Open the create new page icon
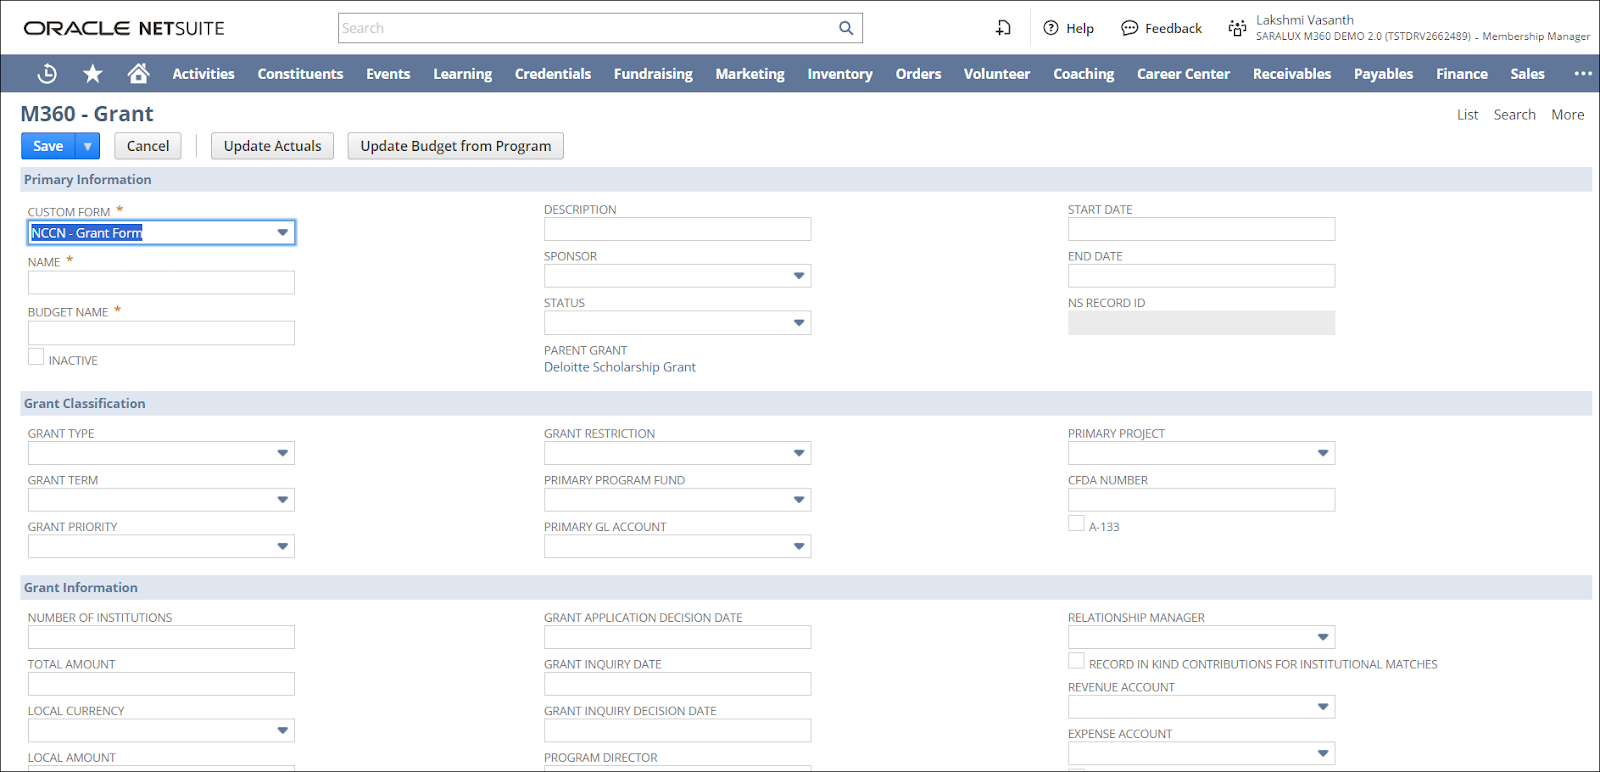The height and width of the screenshot is (772, 1600). [x=1003, y=28]
